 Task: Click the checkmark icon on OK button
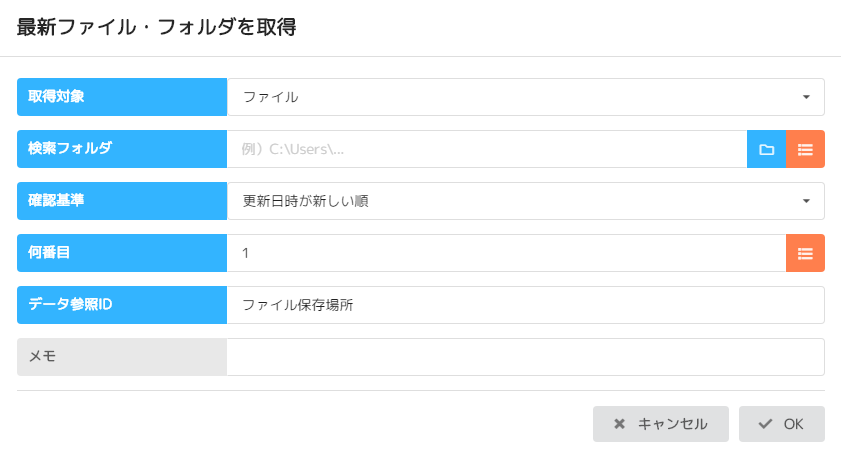coord(766,424)
